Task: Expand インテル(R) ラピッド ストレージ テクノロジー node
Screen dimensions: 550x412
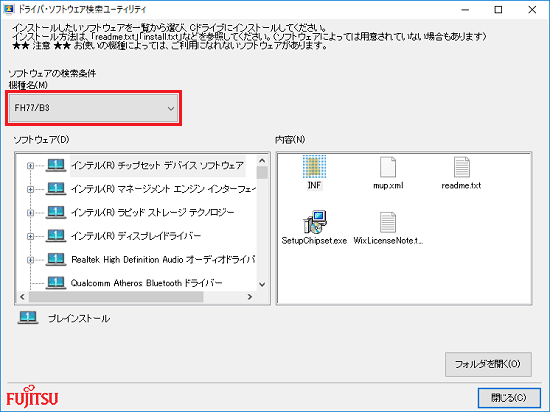Action: pos(31,213)
